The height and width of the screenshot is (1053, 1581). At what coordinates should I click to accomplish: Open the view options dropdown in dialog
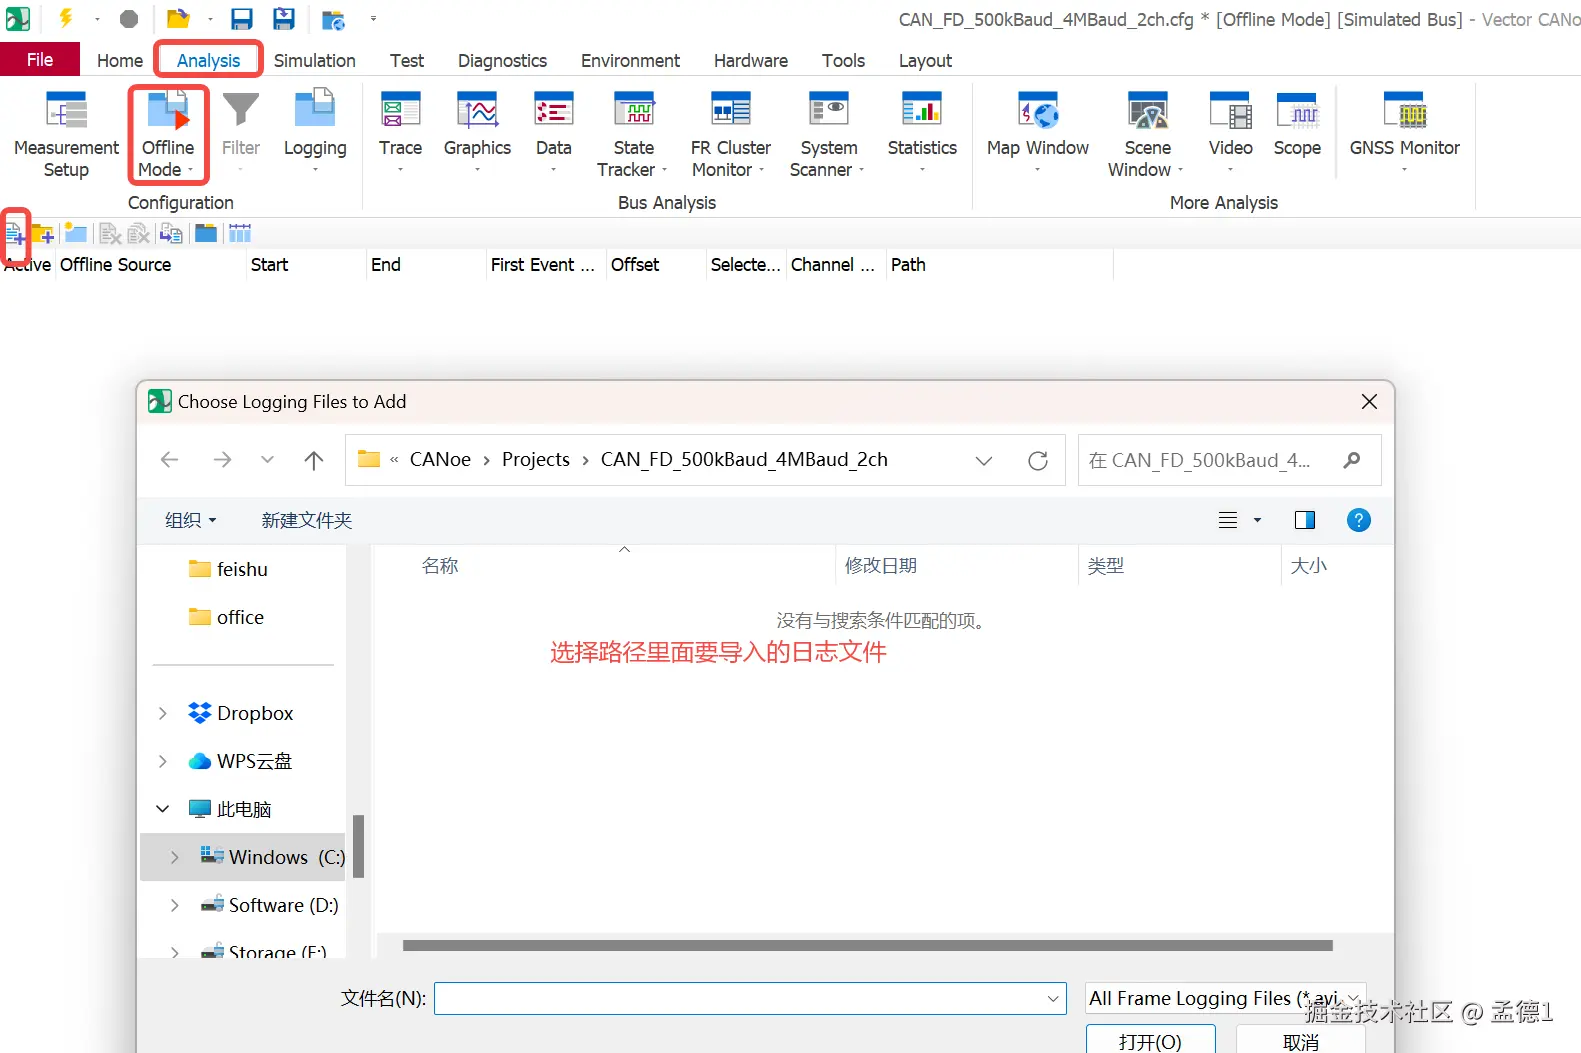1257,520
